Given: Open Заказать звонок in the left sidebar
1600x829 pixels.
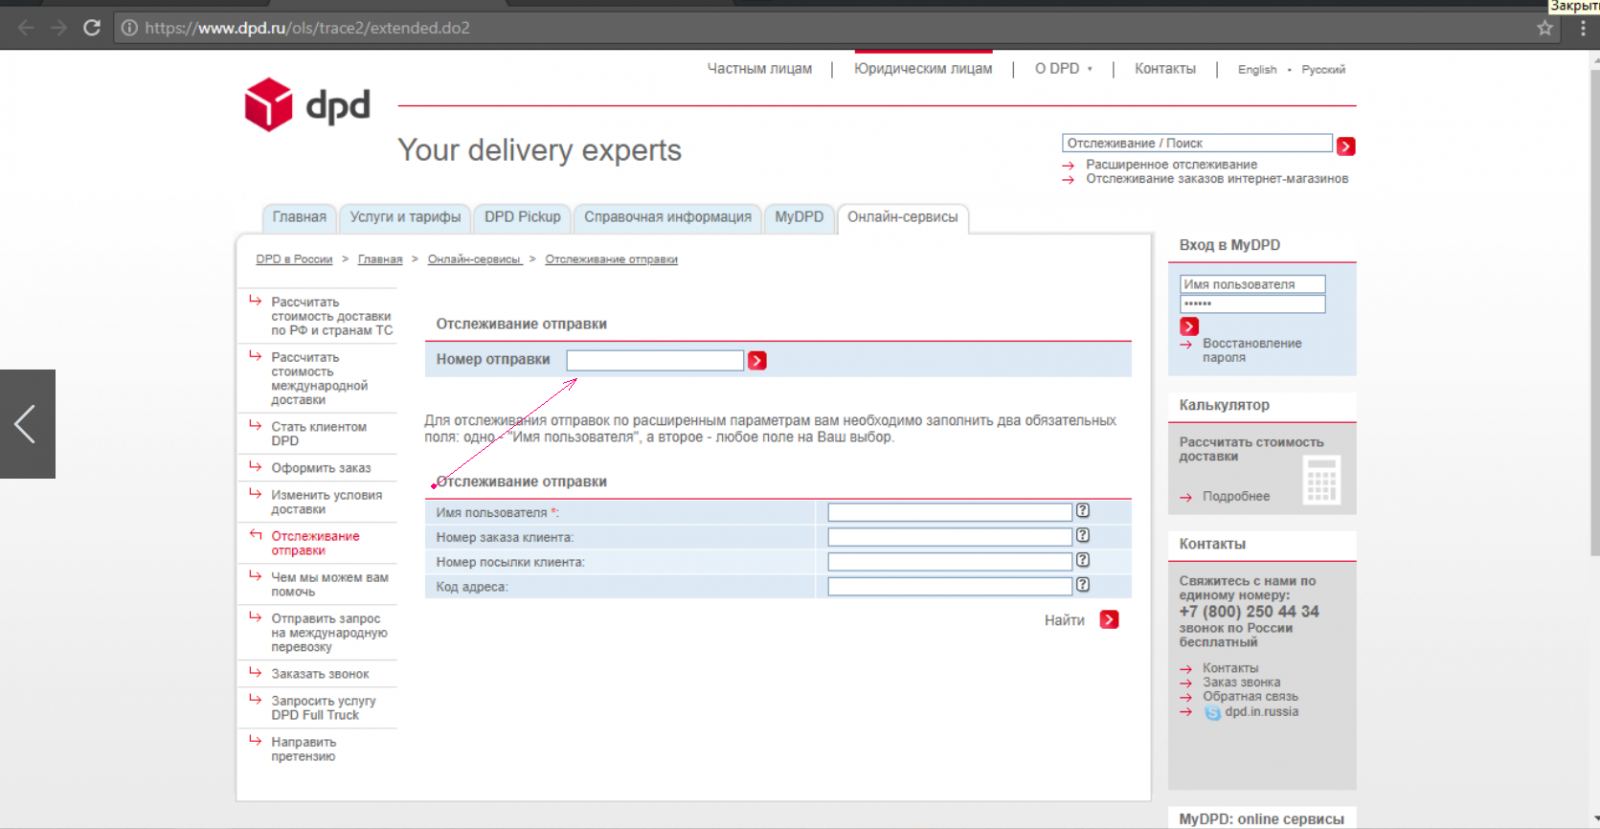Looking at the screenshot, I should pos(320,674).
